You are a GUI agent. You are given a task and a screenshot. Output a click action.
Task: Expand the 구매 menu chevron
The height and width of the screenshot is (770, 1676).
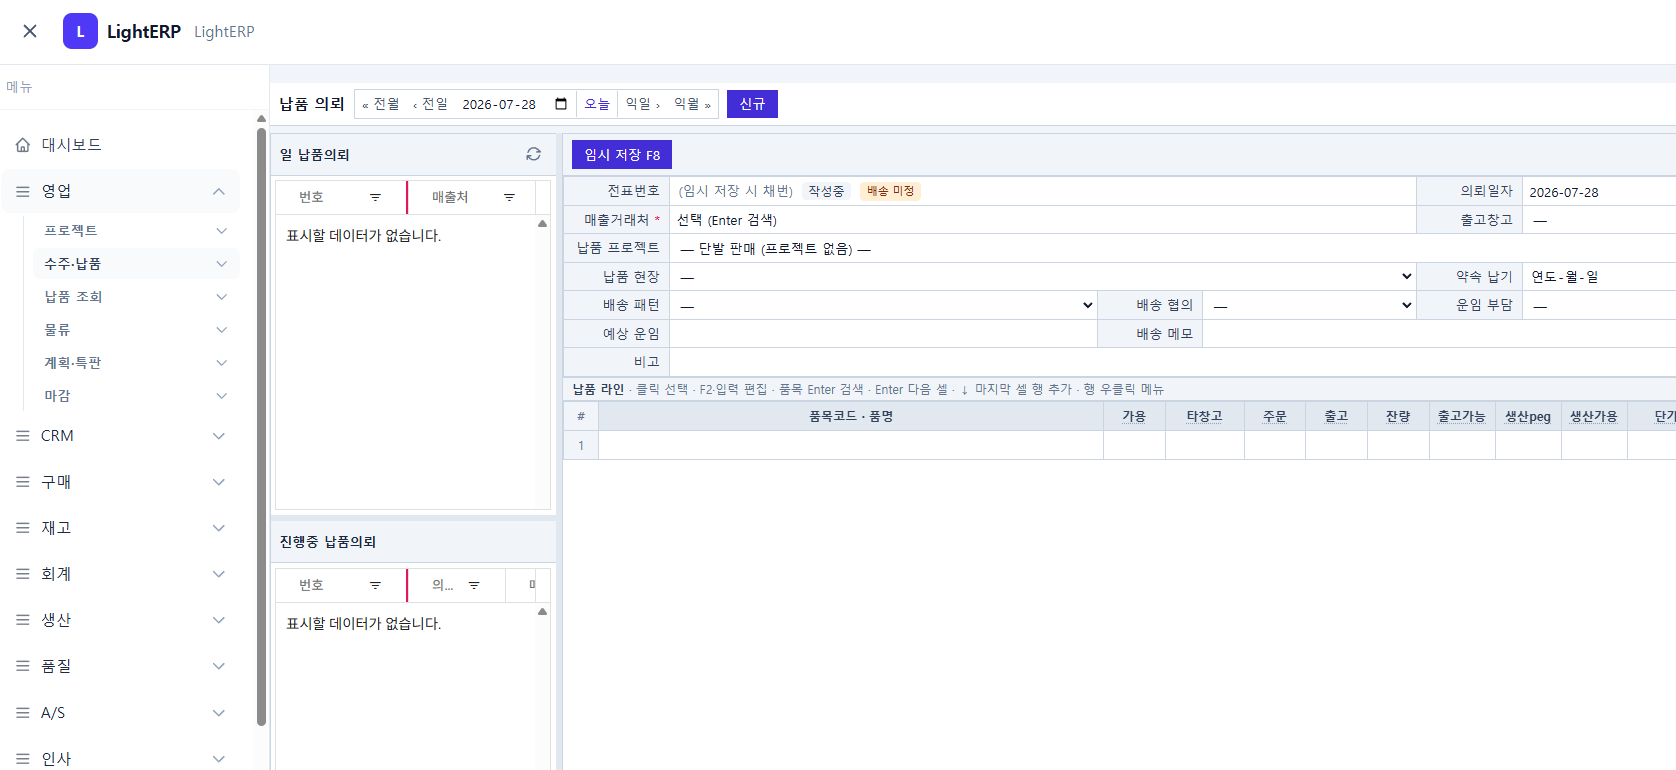click(219, 482)
